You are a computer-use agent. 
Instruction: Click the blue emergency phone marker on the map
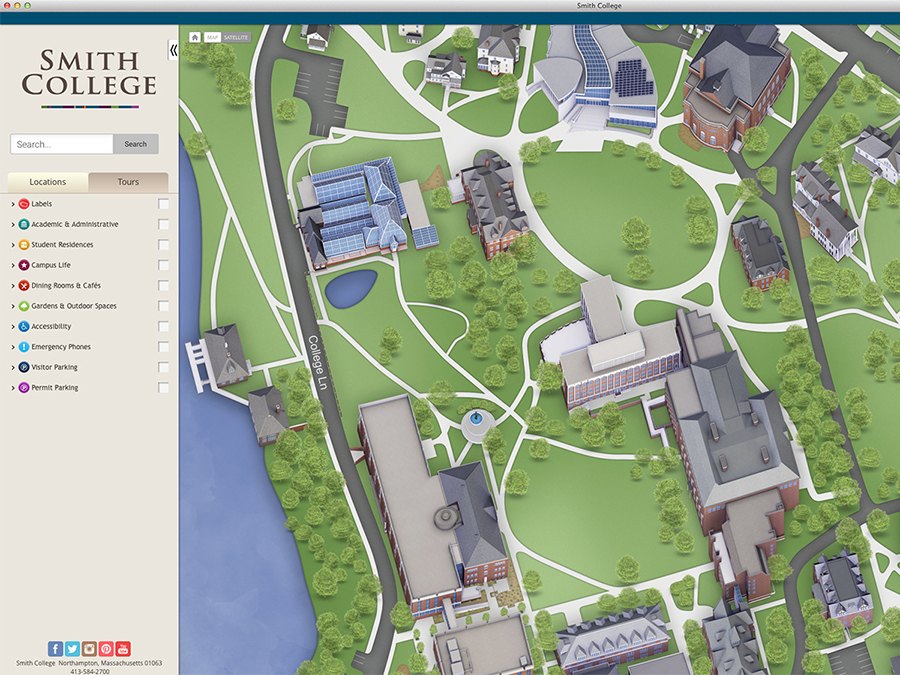477,416
